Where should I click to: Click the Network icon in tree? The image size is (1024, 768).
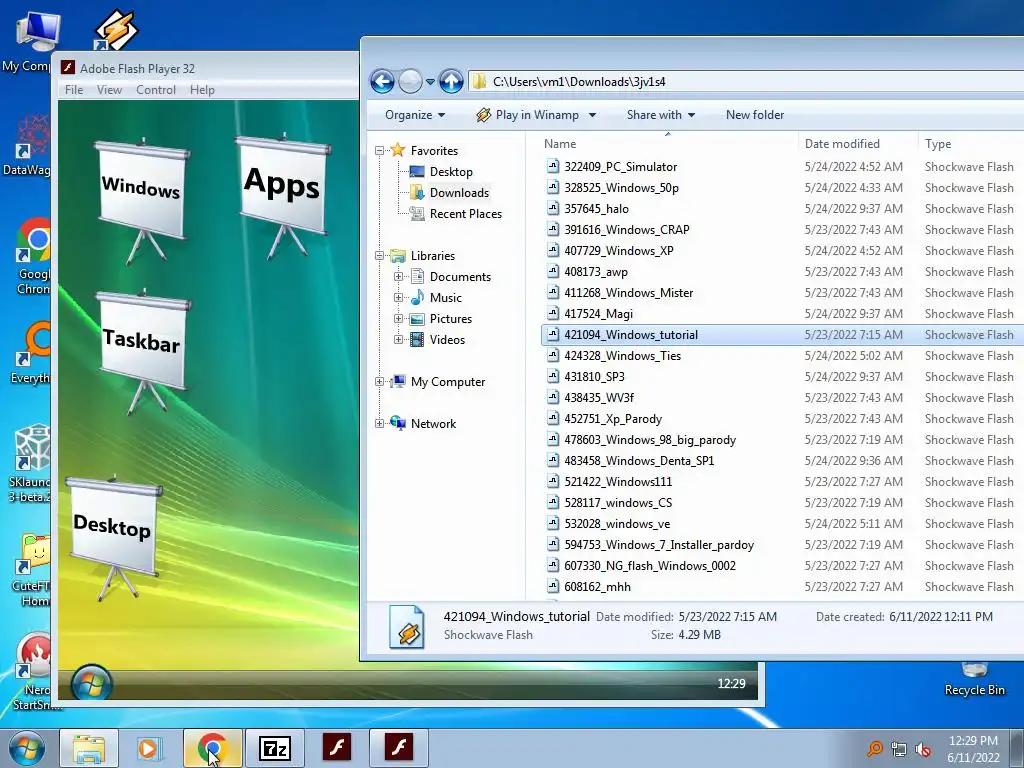click(398, 423)
